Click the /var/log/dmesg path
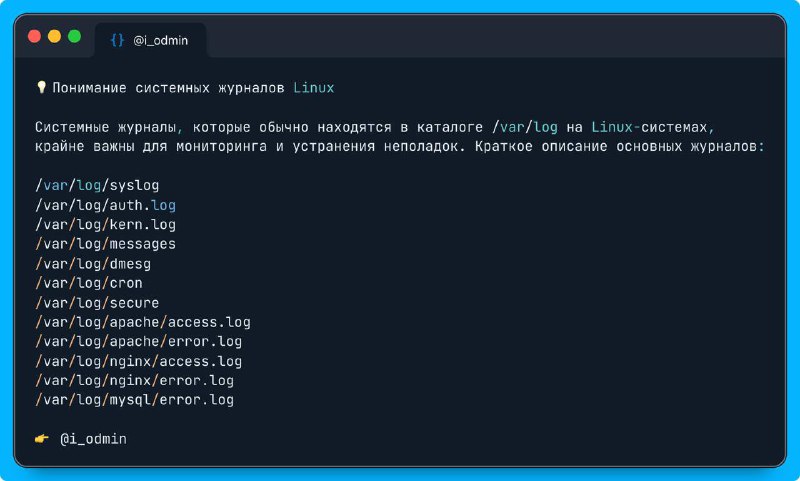The width and height of the screenshot is (800, 481). 93,264
